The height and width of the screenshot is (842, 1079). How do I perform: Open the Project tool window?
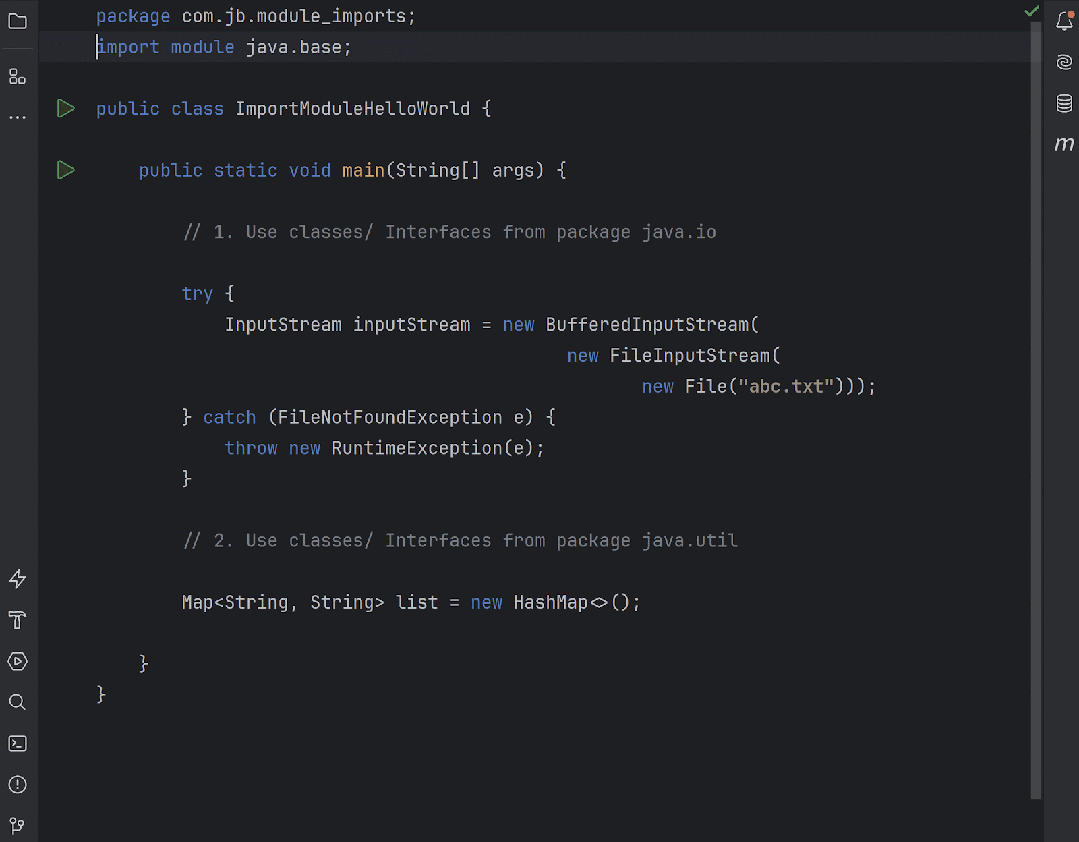[x=17, y=20]
